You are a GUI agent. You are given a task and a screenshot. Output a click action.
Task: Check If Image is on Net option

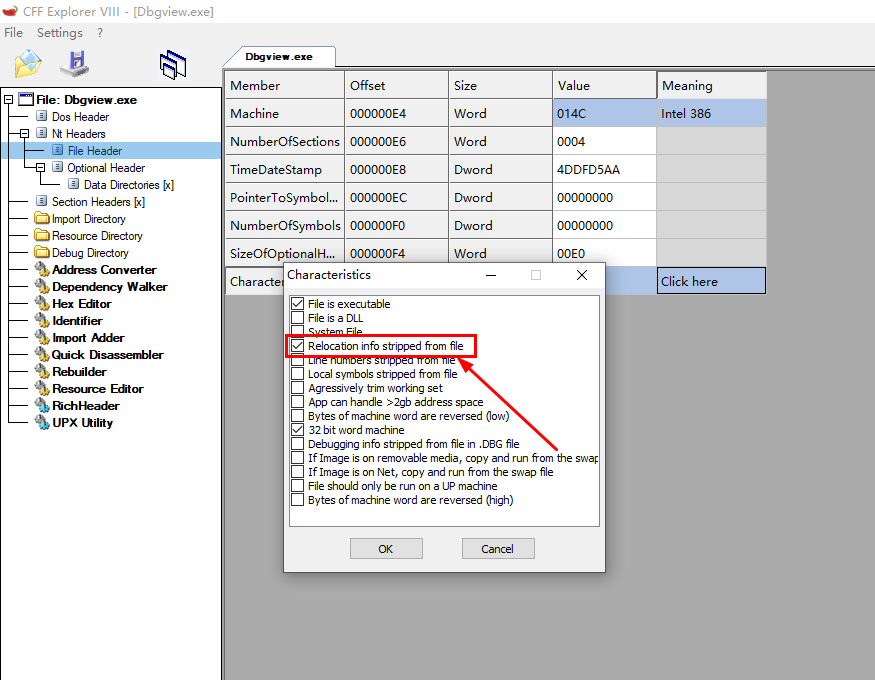pyautogui.click(x=297, y=472)
